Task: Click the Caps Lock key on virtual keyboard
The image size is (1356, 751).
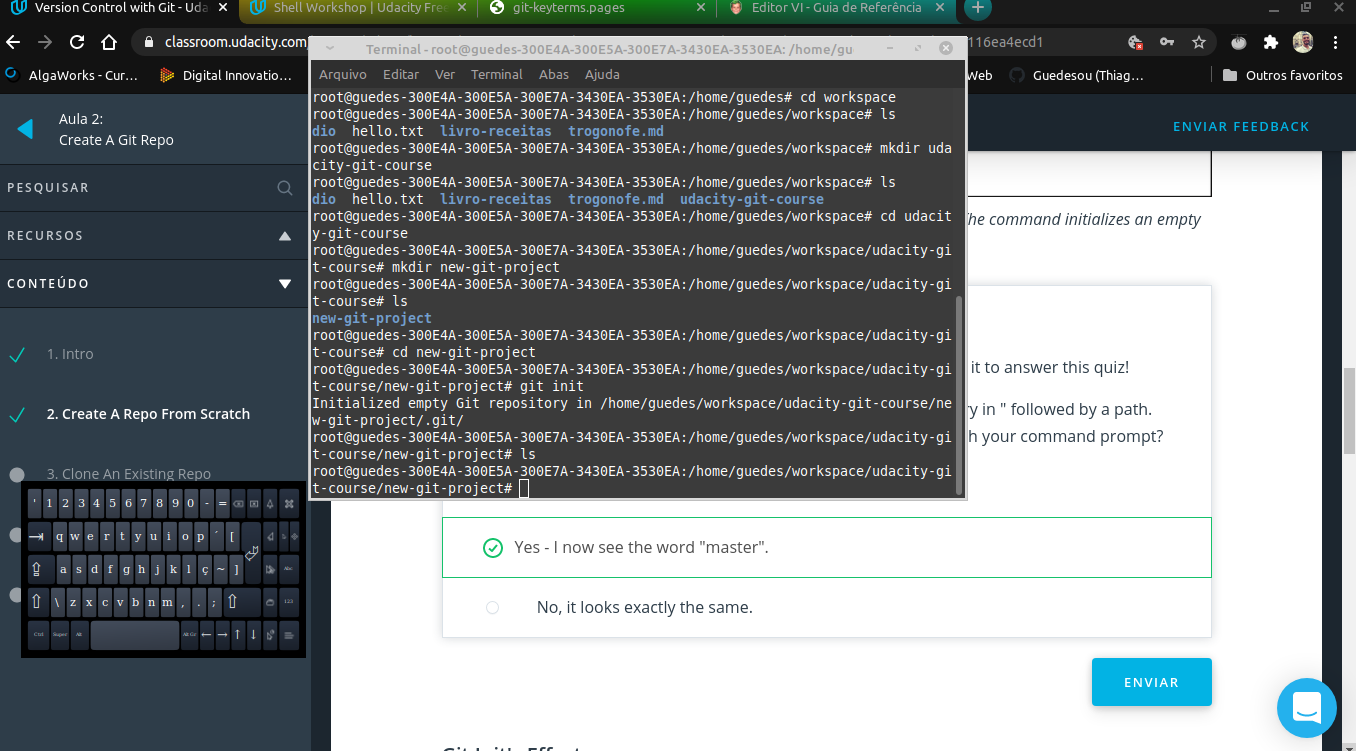Action: (41, 569)
